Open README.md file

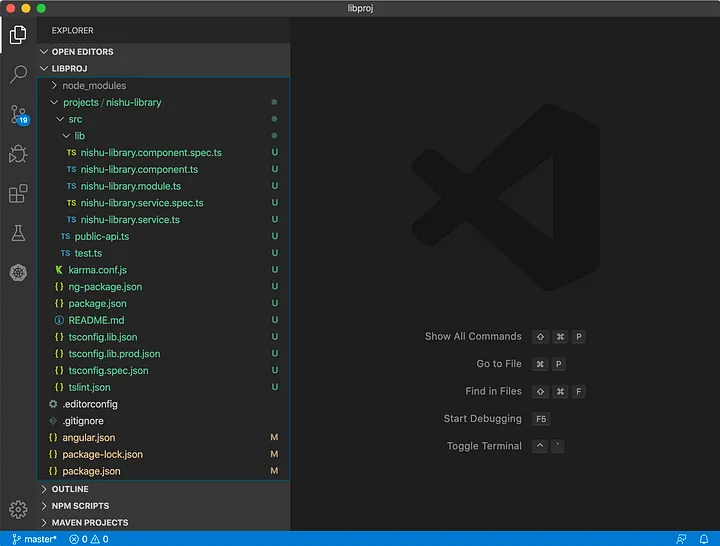tap(96, 320)
